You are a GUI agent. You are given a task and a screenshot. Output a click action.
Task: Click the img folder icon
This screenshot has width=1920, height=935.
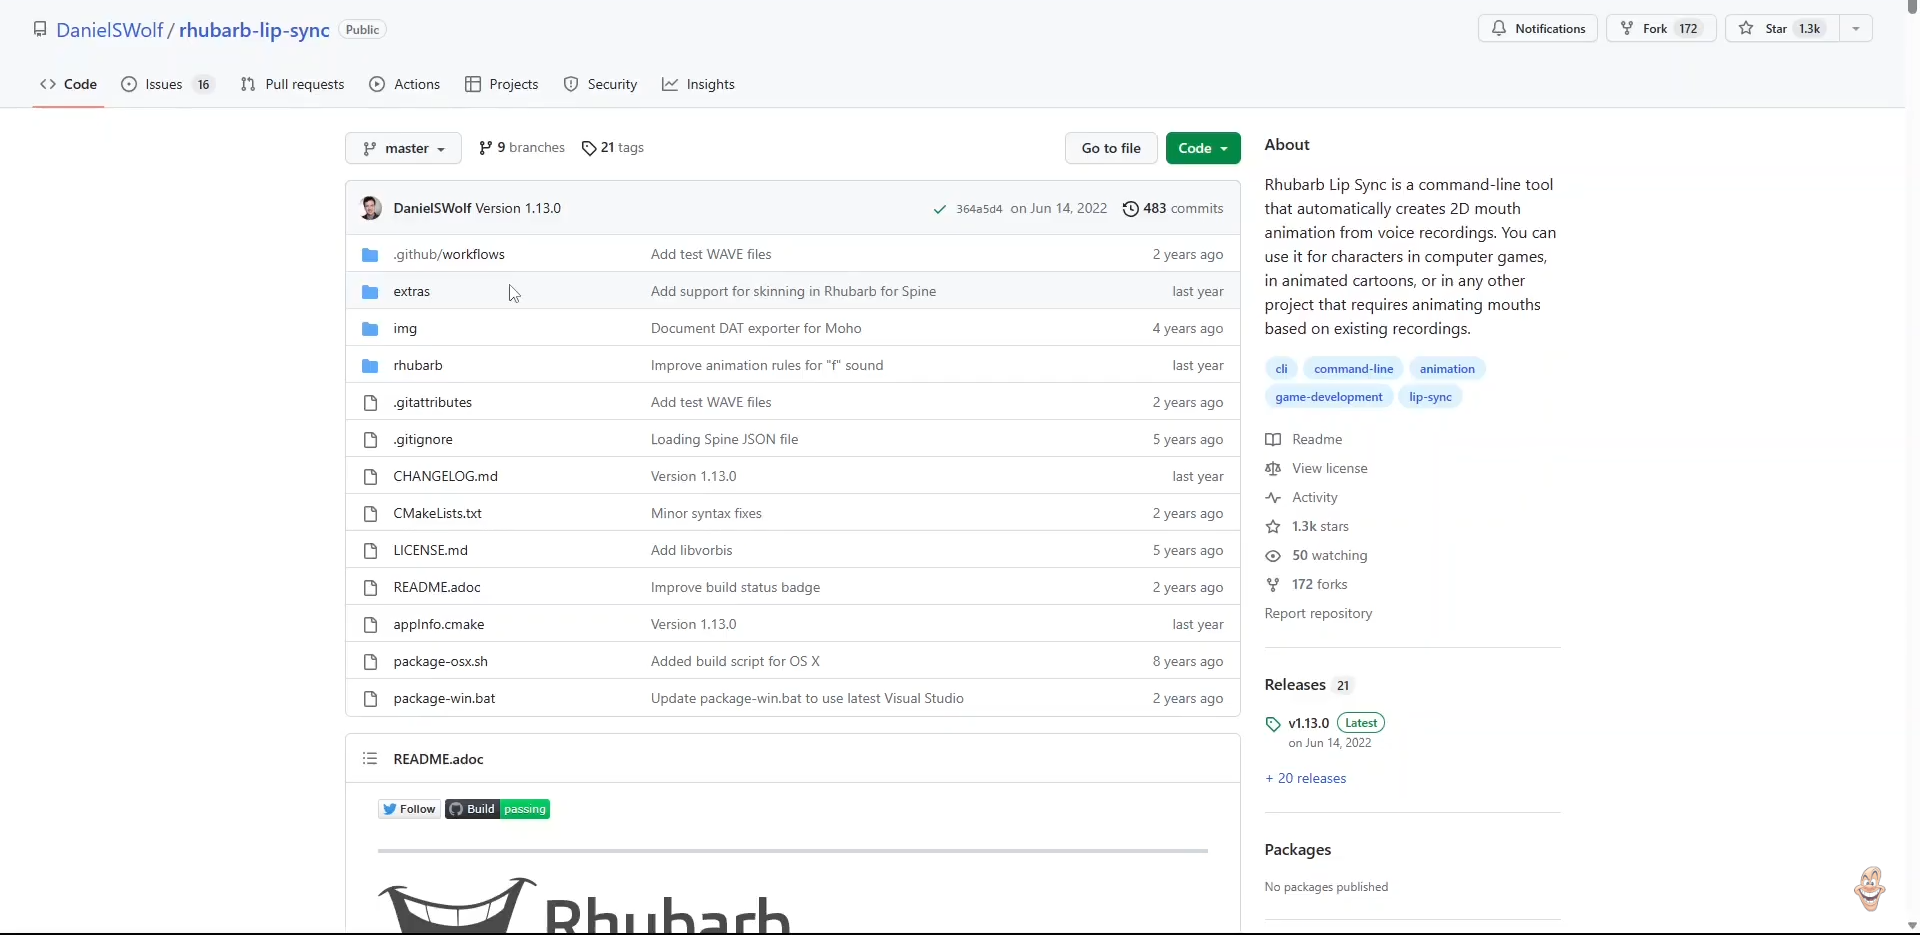coord(370,329)
